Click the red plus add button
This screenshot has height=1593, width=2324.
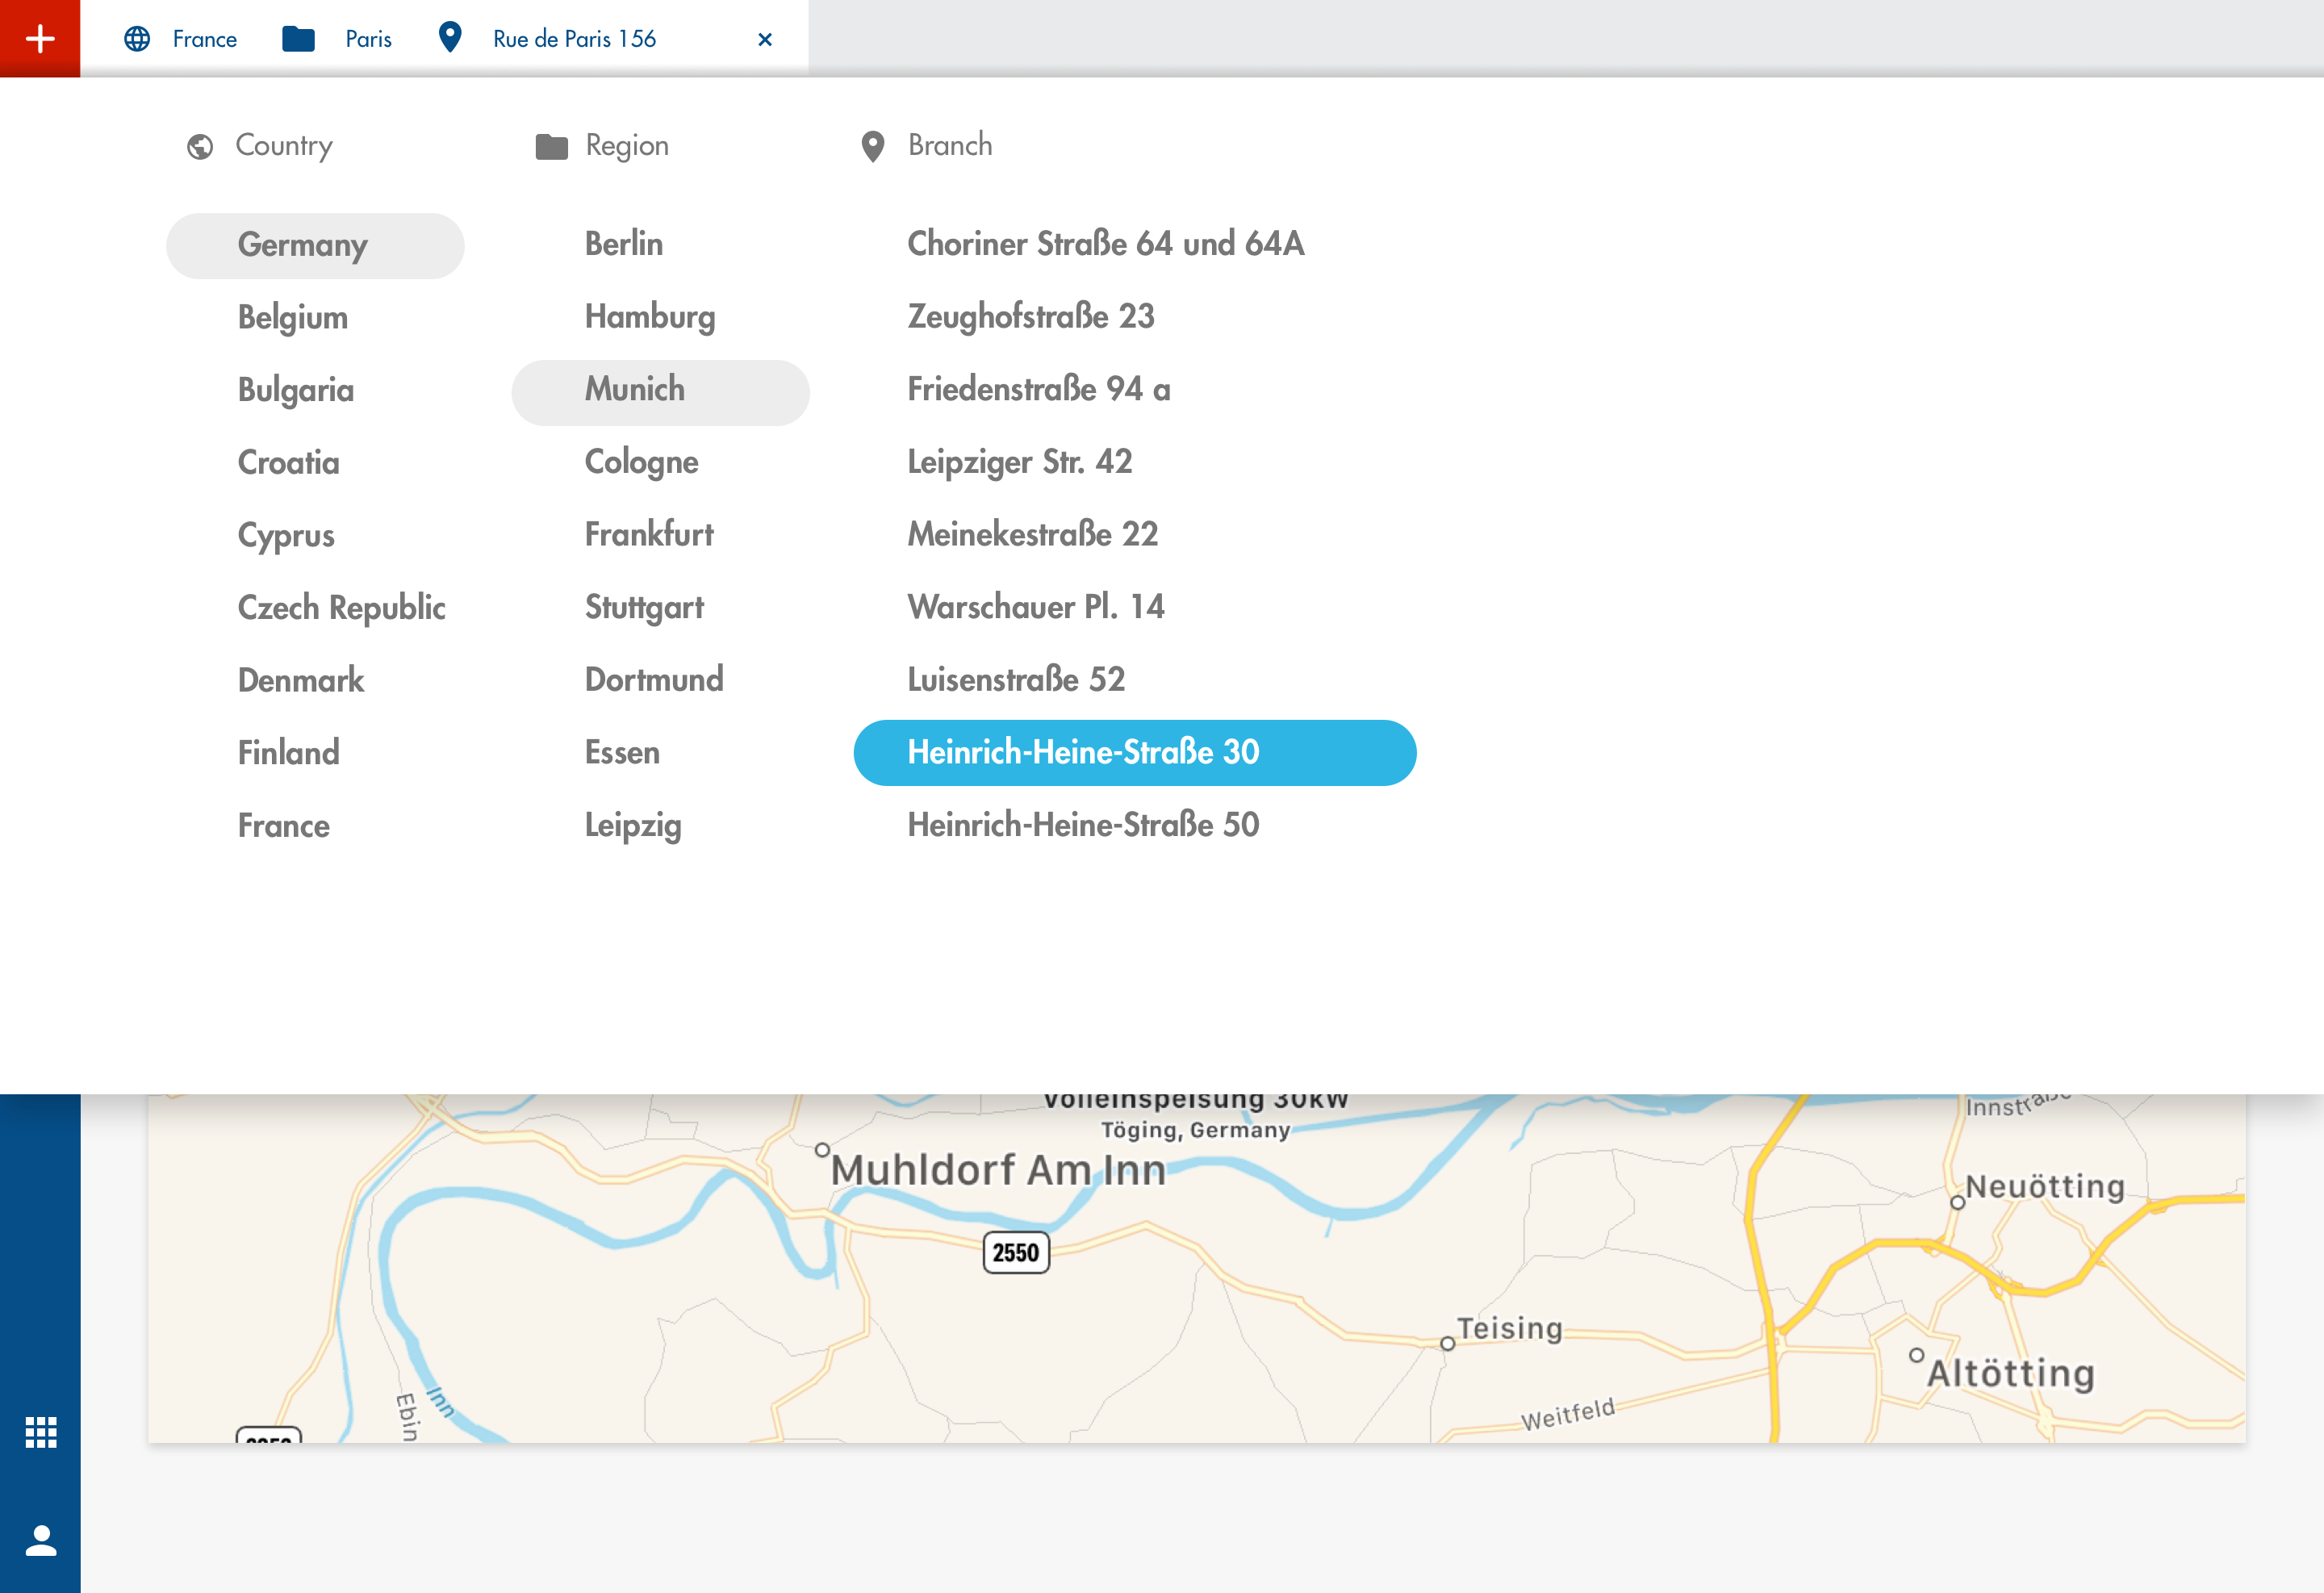pos(40,39)
